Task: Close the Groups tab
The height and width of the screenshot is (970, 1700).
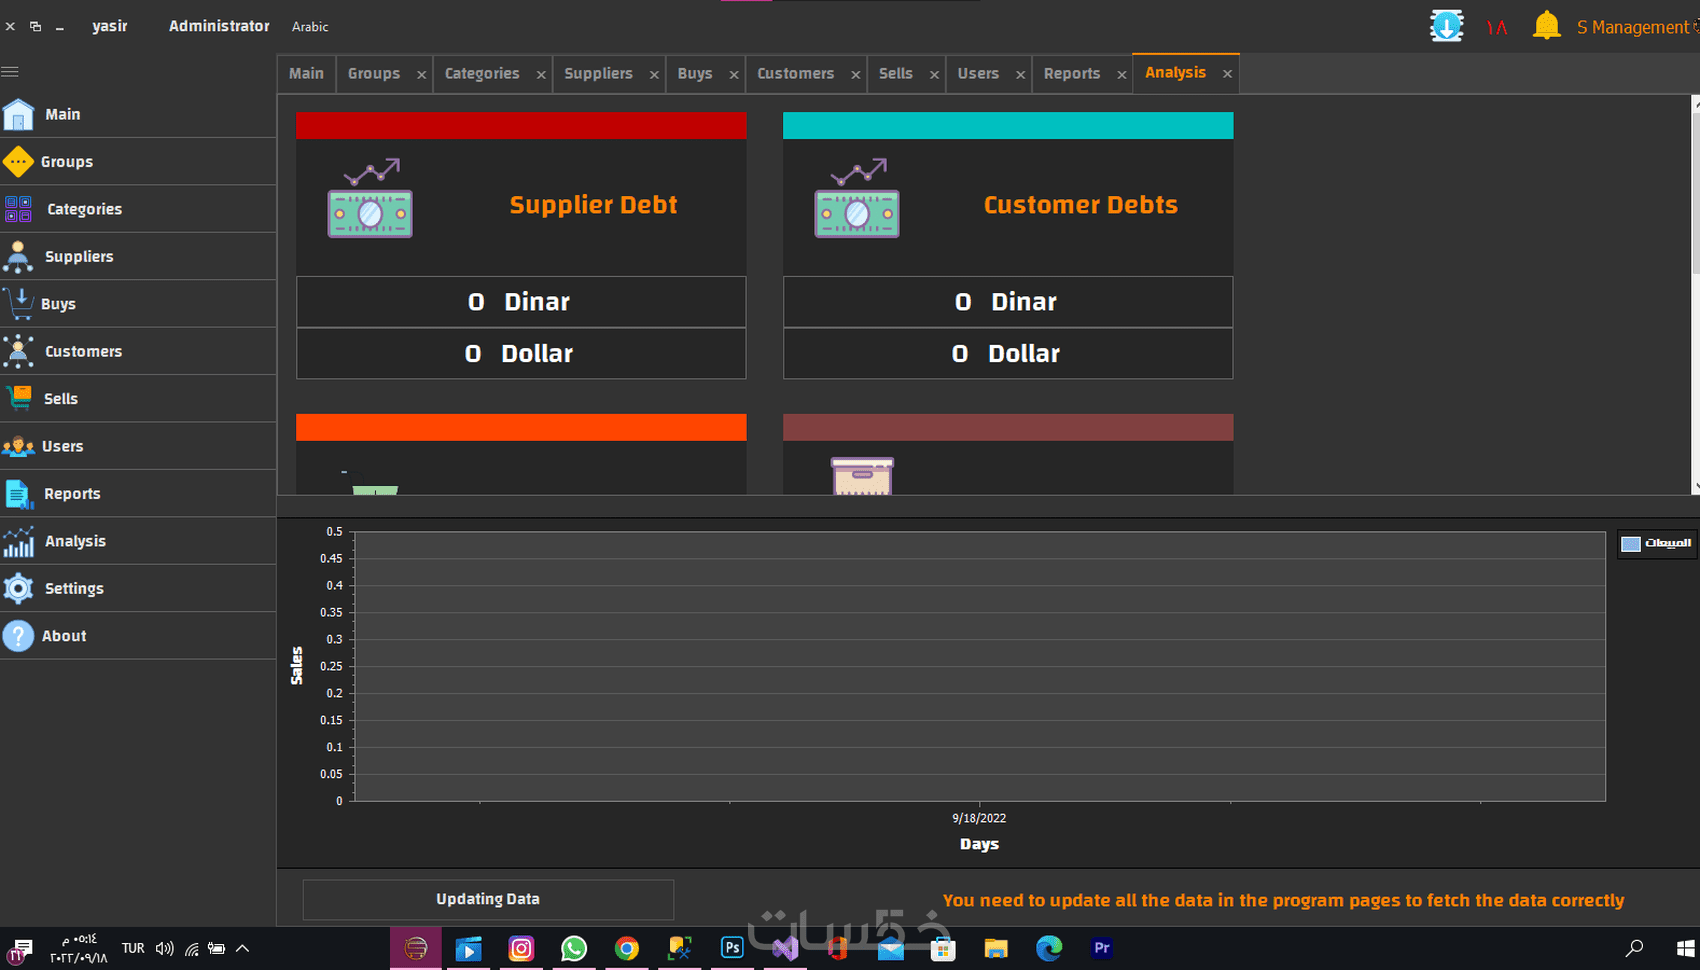Action: point(422,74)
